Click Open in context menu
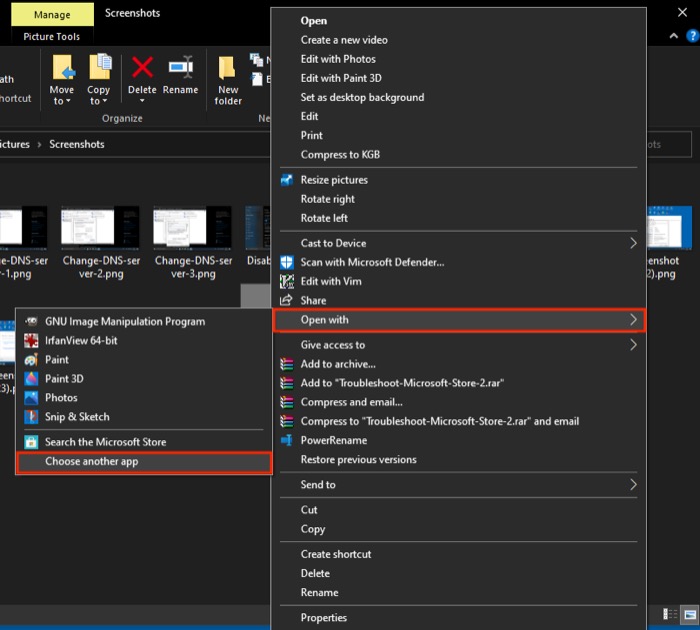 click(x=458, y=21)
